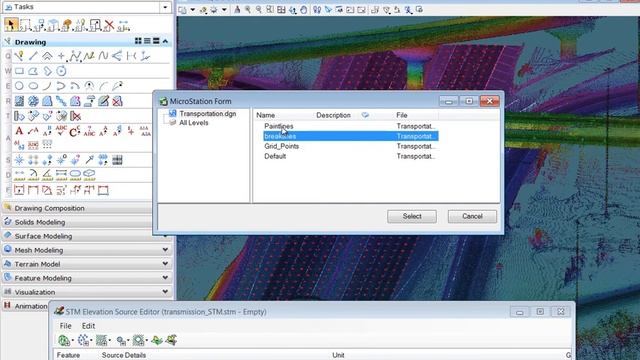The image size is (640, 360).
Task: Select the Place Circle tool
Action: click(19, 86)
